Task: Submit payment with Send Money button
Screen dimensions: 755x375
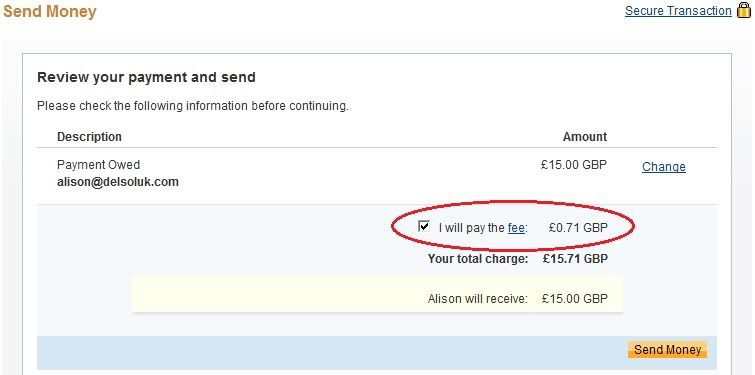Action: pos(667,349)
